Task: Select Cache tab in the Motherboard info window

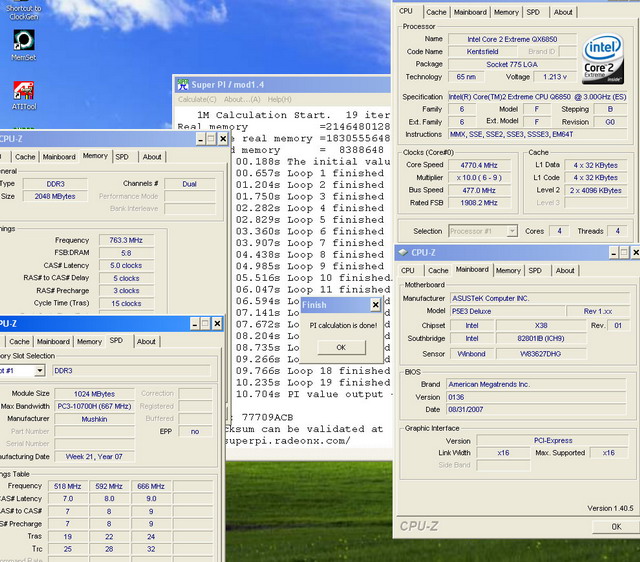Action: pos(438,270)
